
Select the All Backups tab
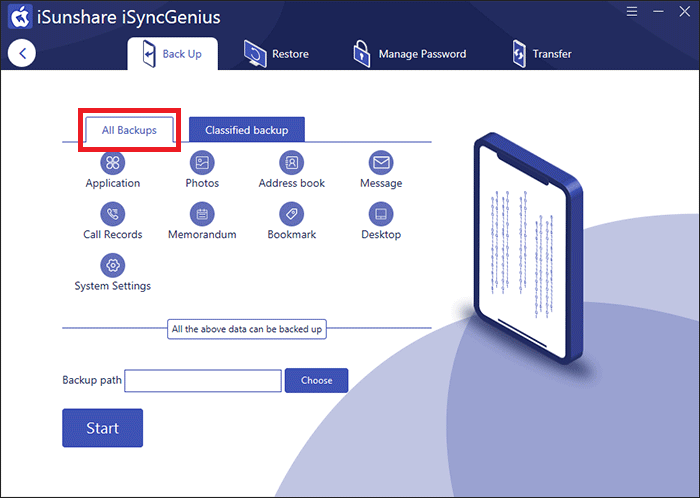(129, 130)
